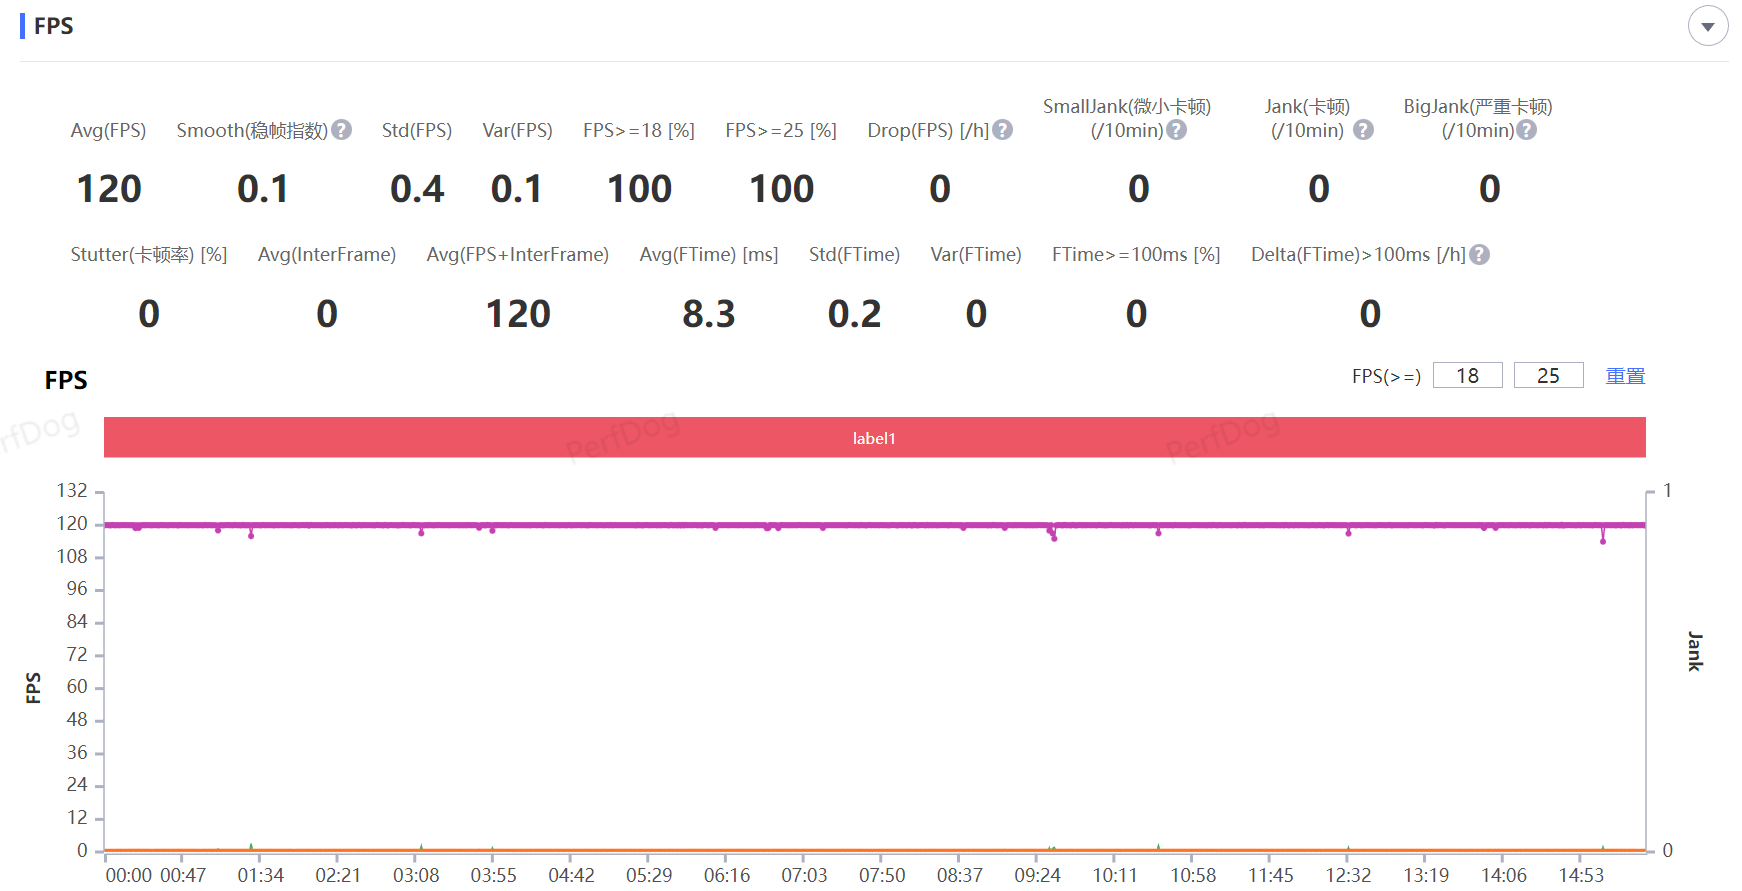Image resolution: width=1742 pixels, height=891 pixels.
Task: Click the 09:24 tick on time axis
Action: point(1037,875)
